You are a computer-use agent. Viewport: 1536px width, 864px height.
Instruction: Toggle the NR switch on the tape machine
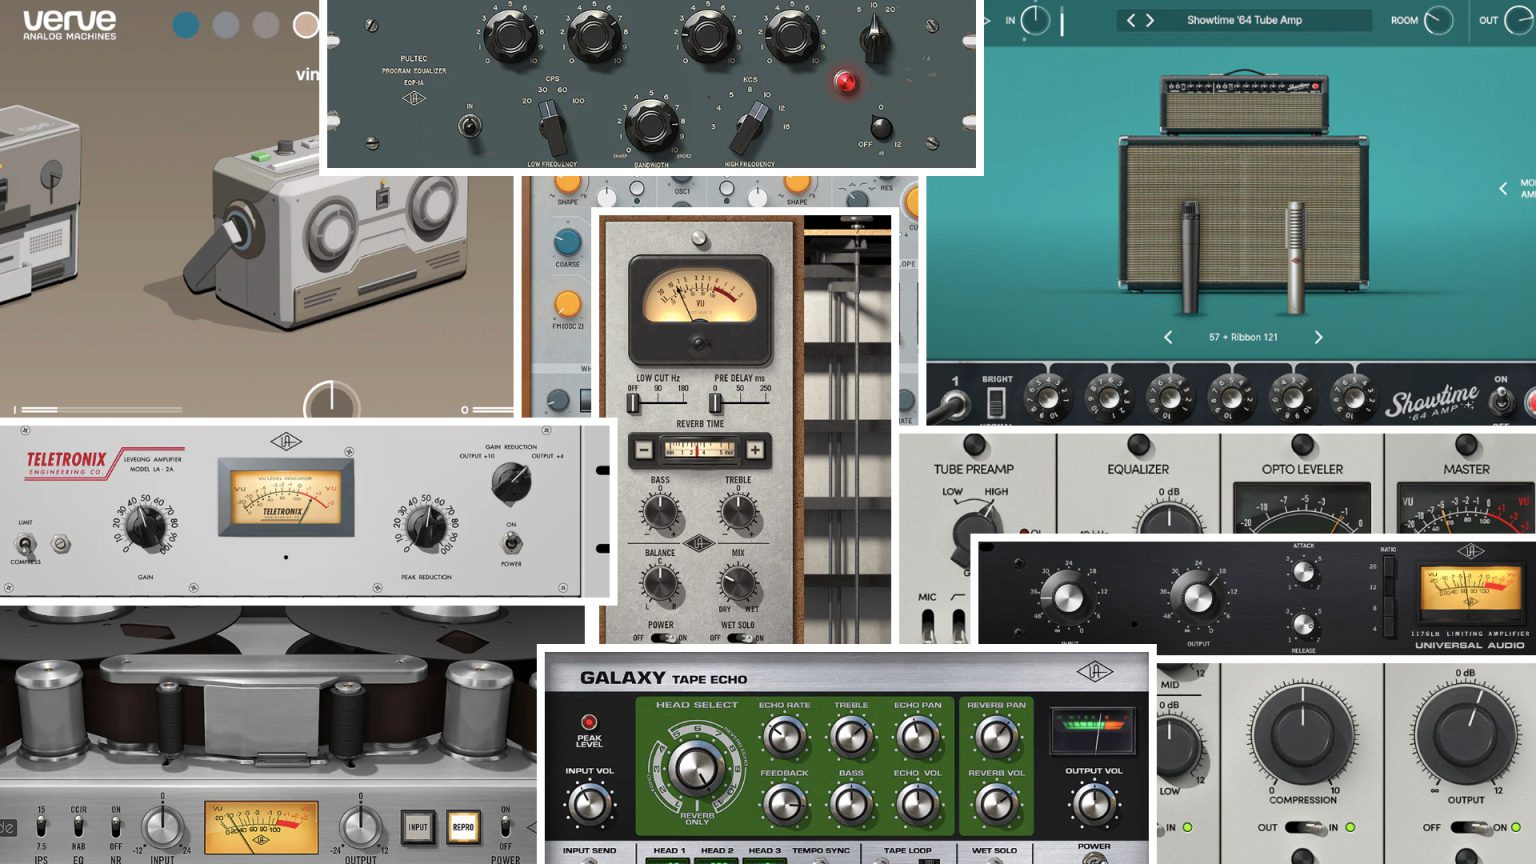(115, 828)
